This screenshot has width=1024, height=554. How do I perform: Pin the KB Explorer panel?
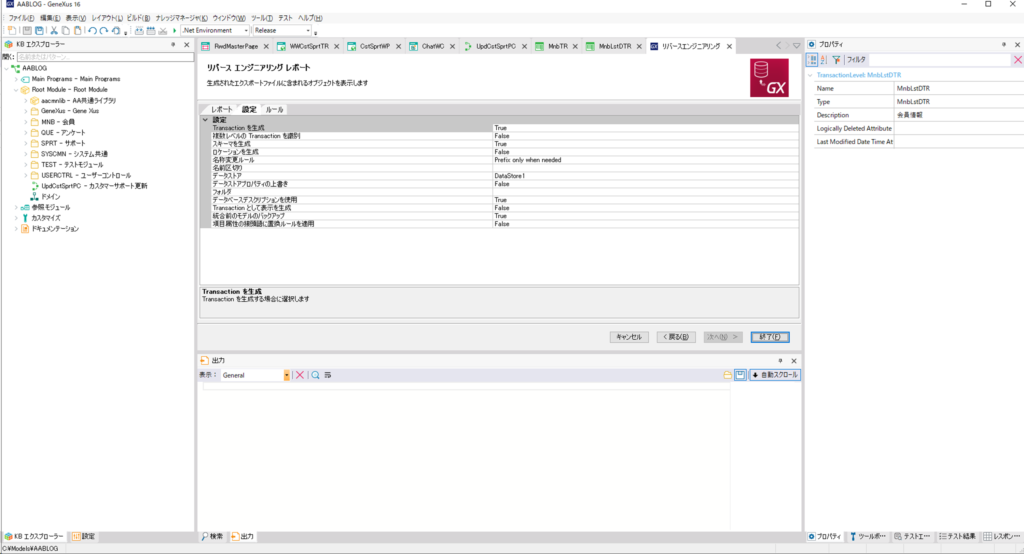[x=173, y=44]
